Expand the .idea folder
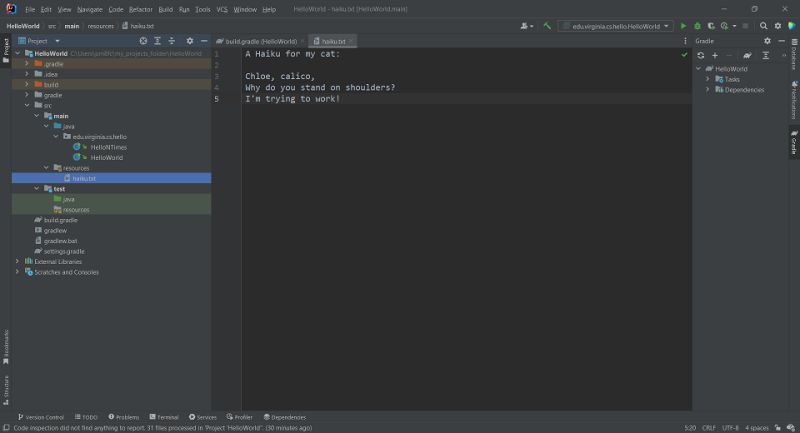The width and height of the screenshot is (800, 433). point(27,74)
